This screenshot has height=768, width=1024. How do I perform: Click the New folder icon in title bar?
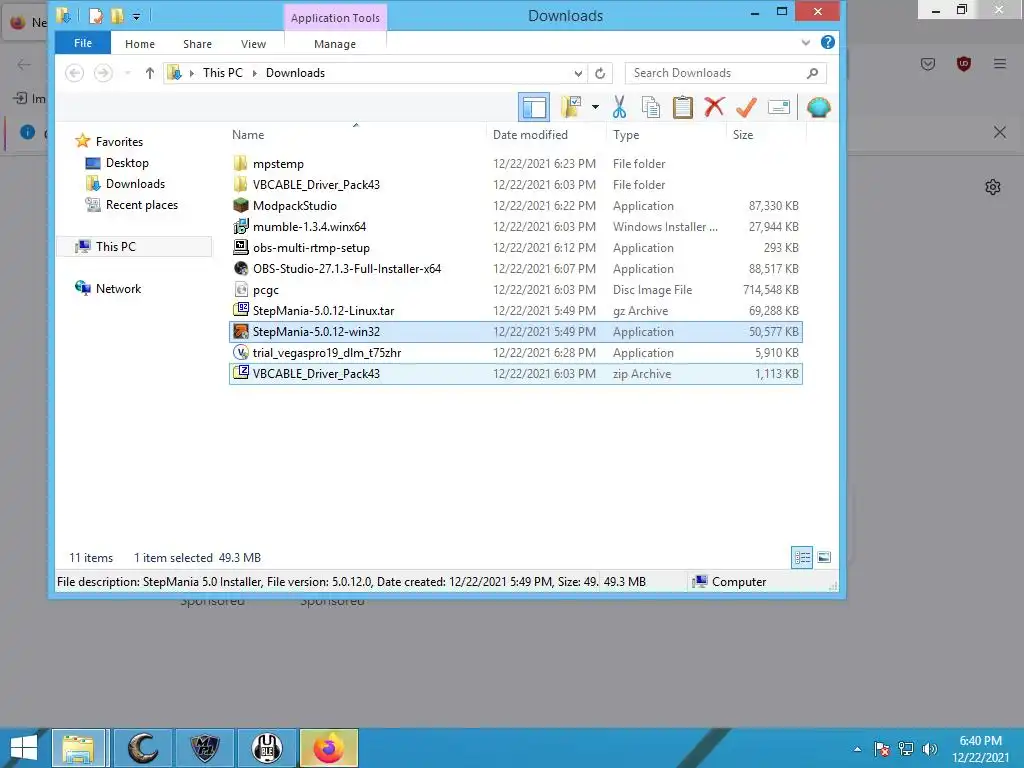118,16
